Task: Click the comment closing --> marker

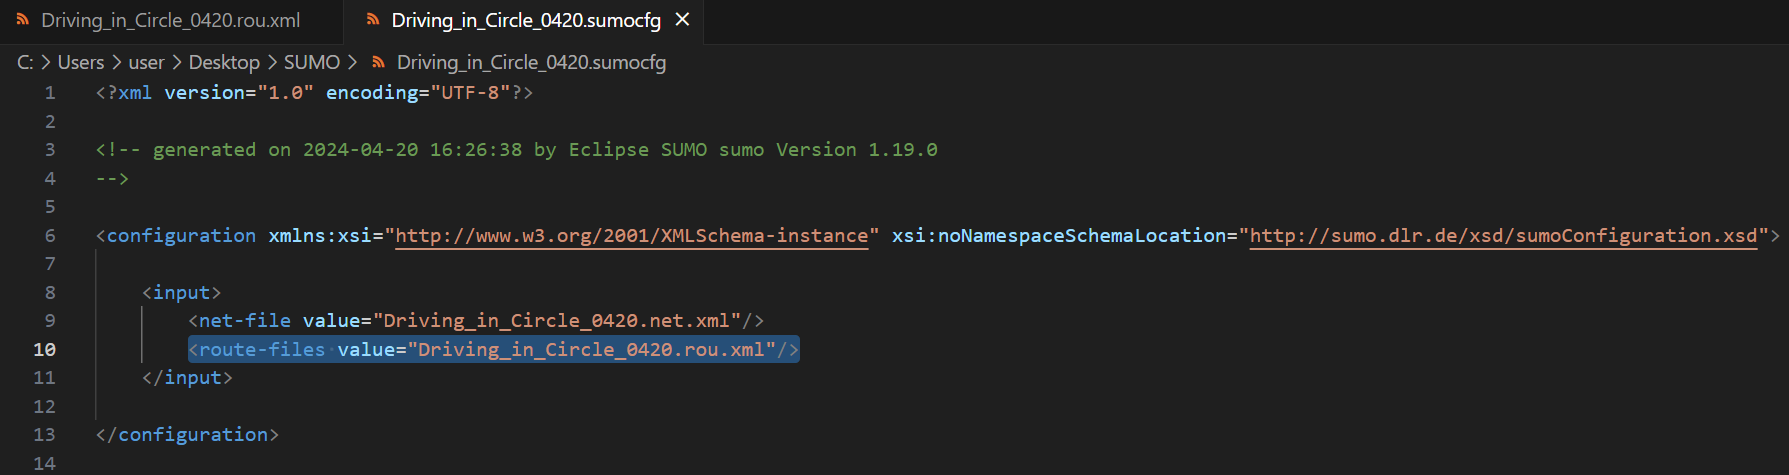Action: 112,178
